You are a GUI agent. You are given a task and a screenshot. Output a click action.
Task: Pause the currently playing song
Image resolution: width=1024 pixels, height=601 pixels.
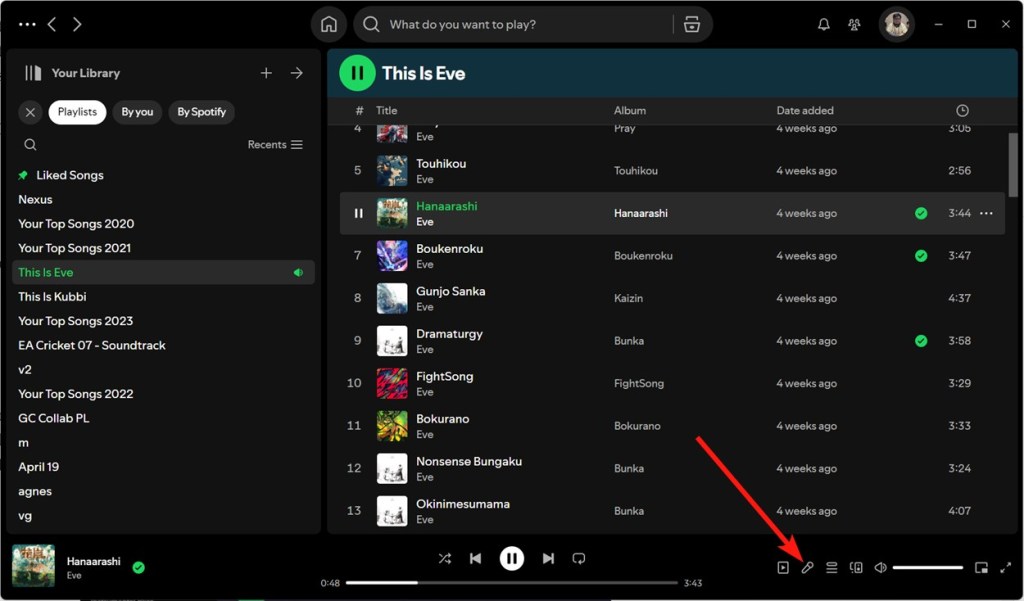click(512, 558)
